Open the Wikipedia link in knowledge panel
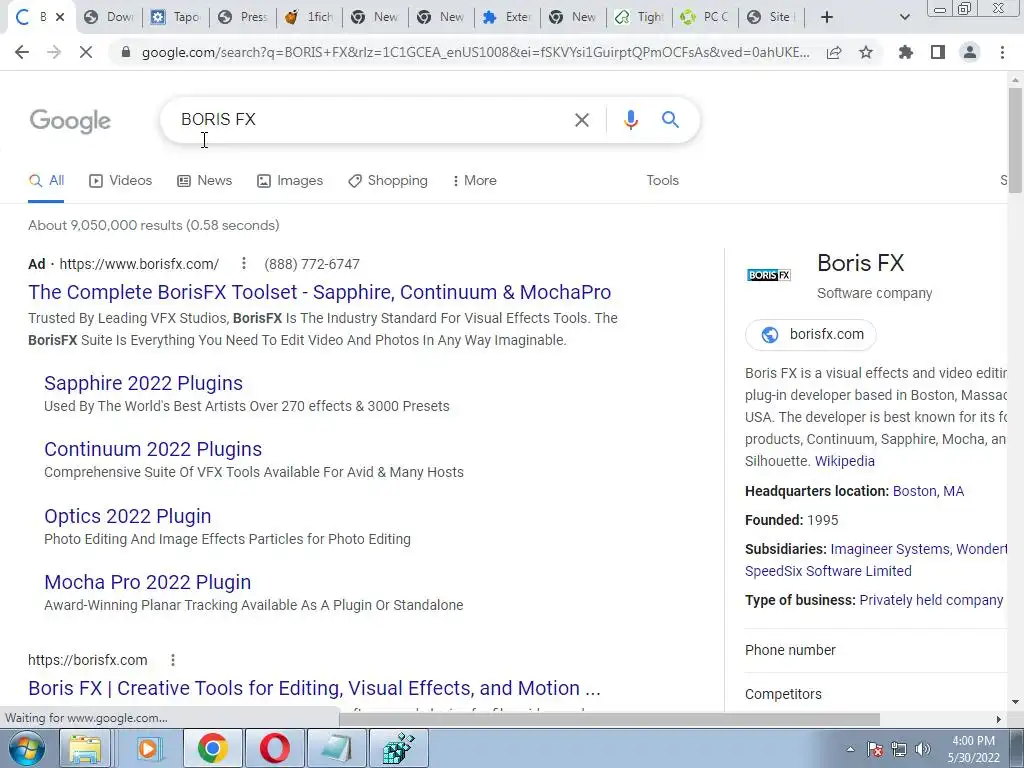 point(844,461)
